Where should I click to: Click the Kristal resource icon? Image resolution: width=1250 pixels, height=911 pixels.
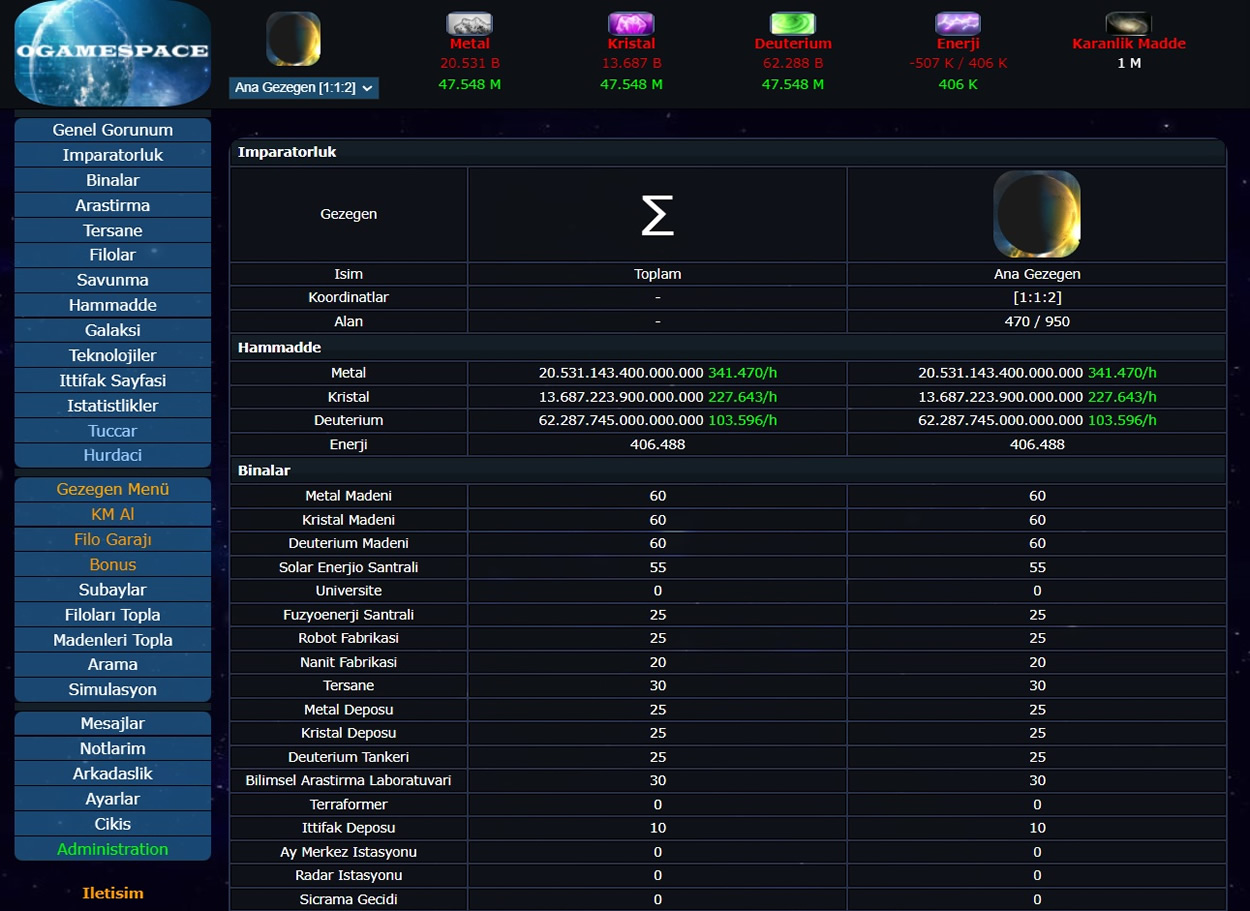click(631, 24)
